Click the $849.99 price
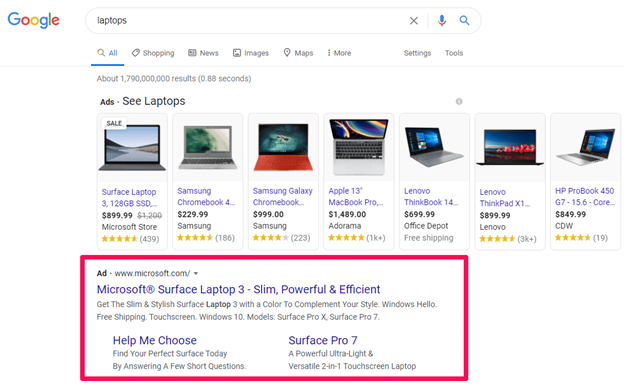The image size is (628, 391). tap(570, 214)
